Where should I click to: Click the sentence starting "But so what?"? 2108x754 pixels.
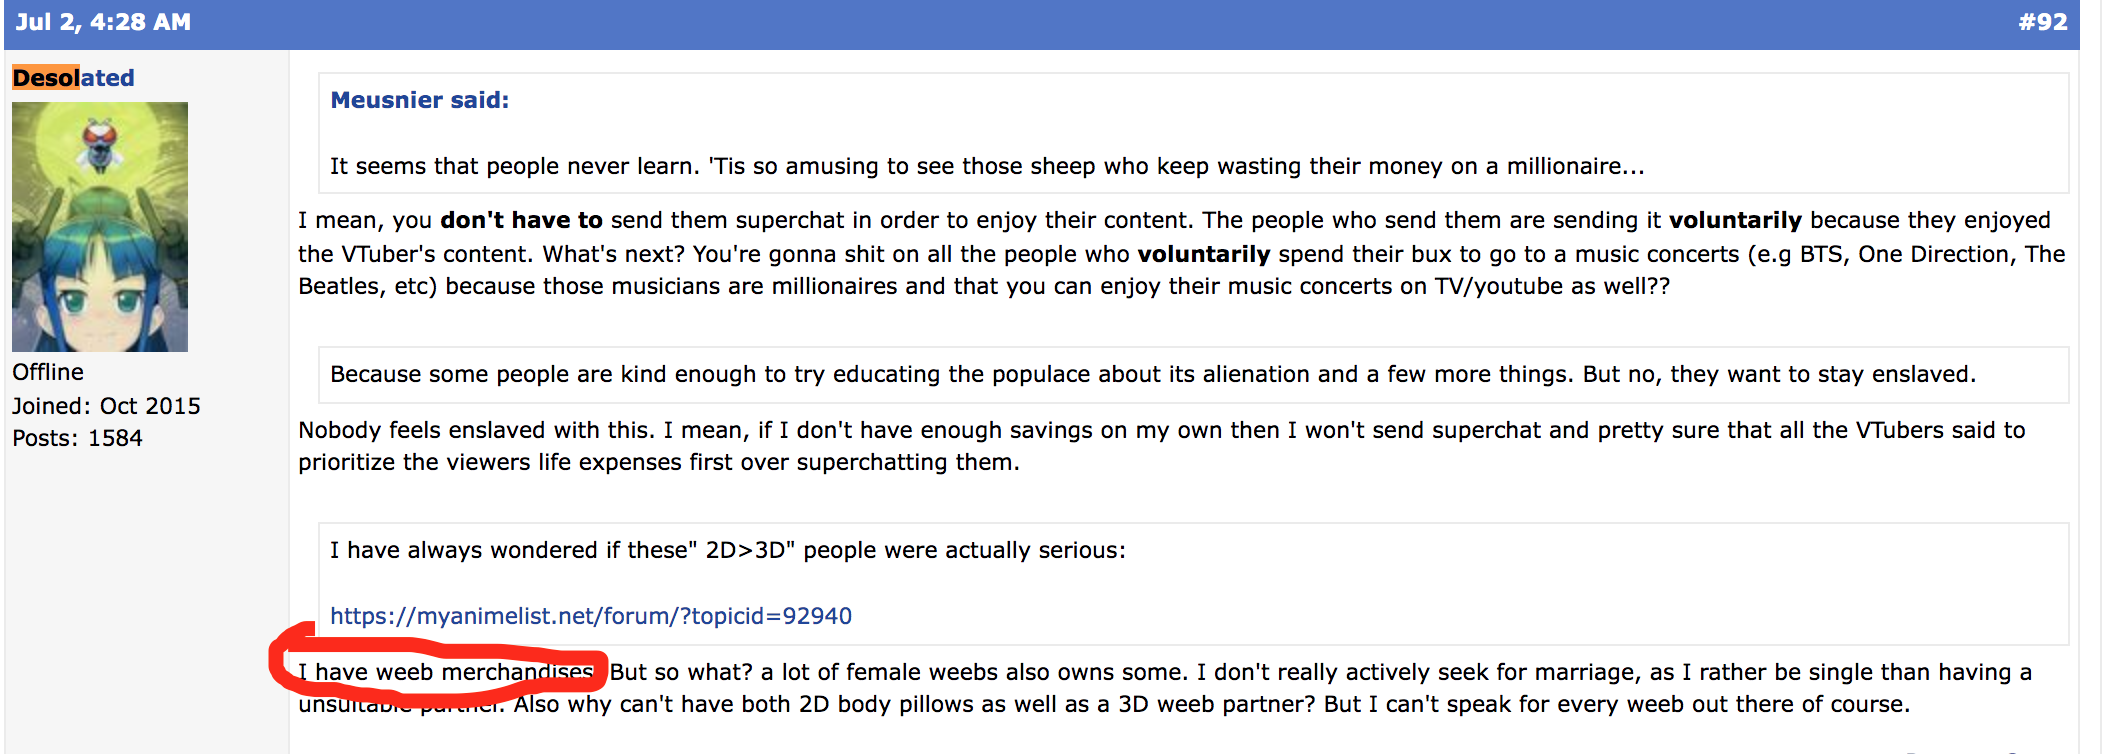(x=898, y=672)
